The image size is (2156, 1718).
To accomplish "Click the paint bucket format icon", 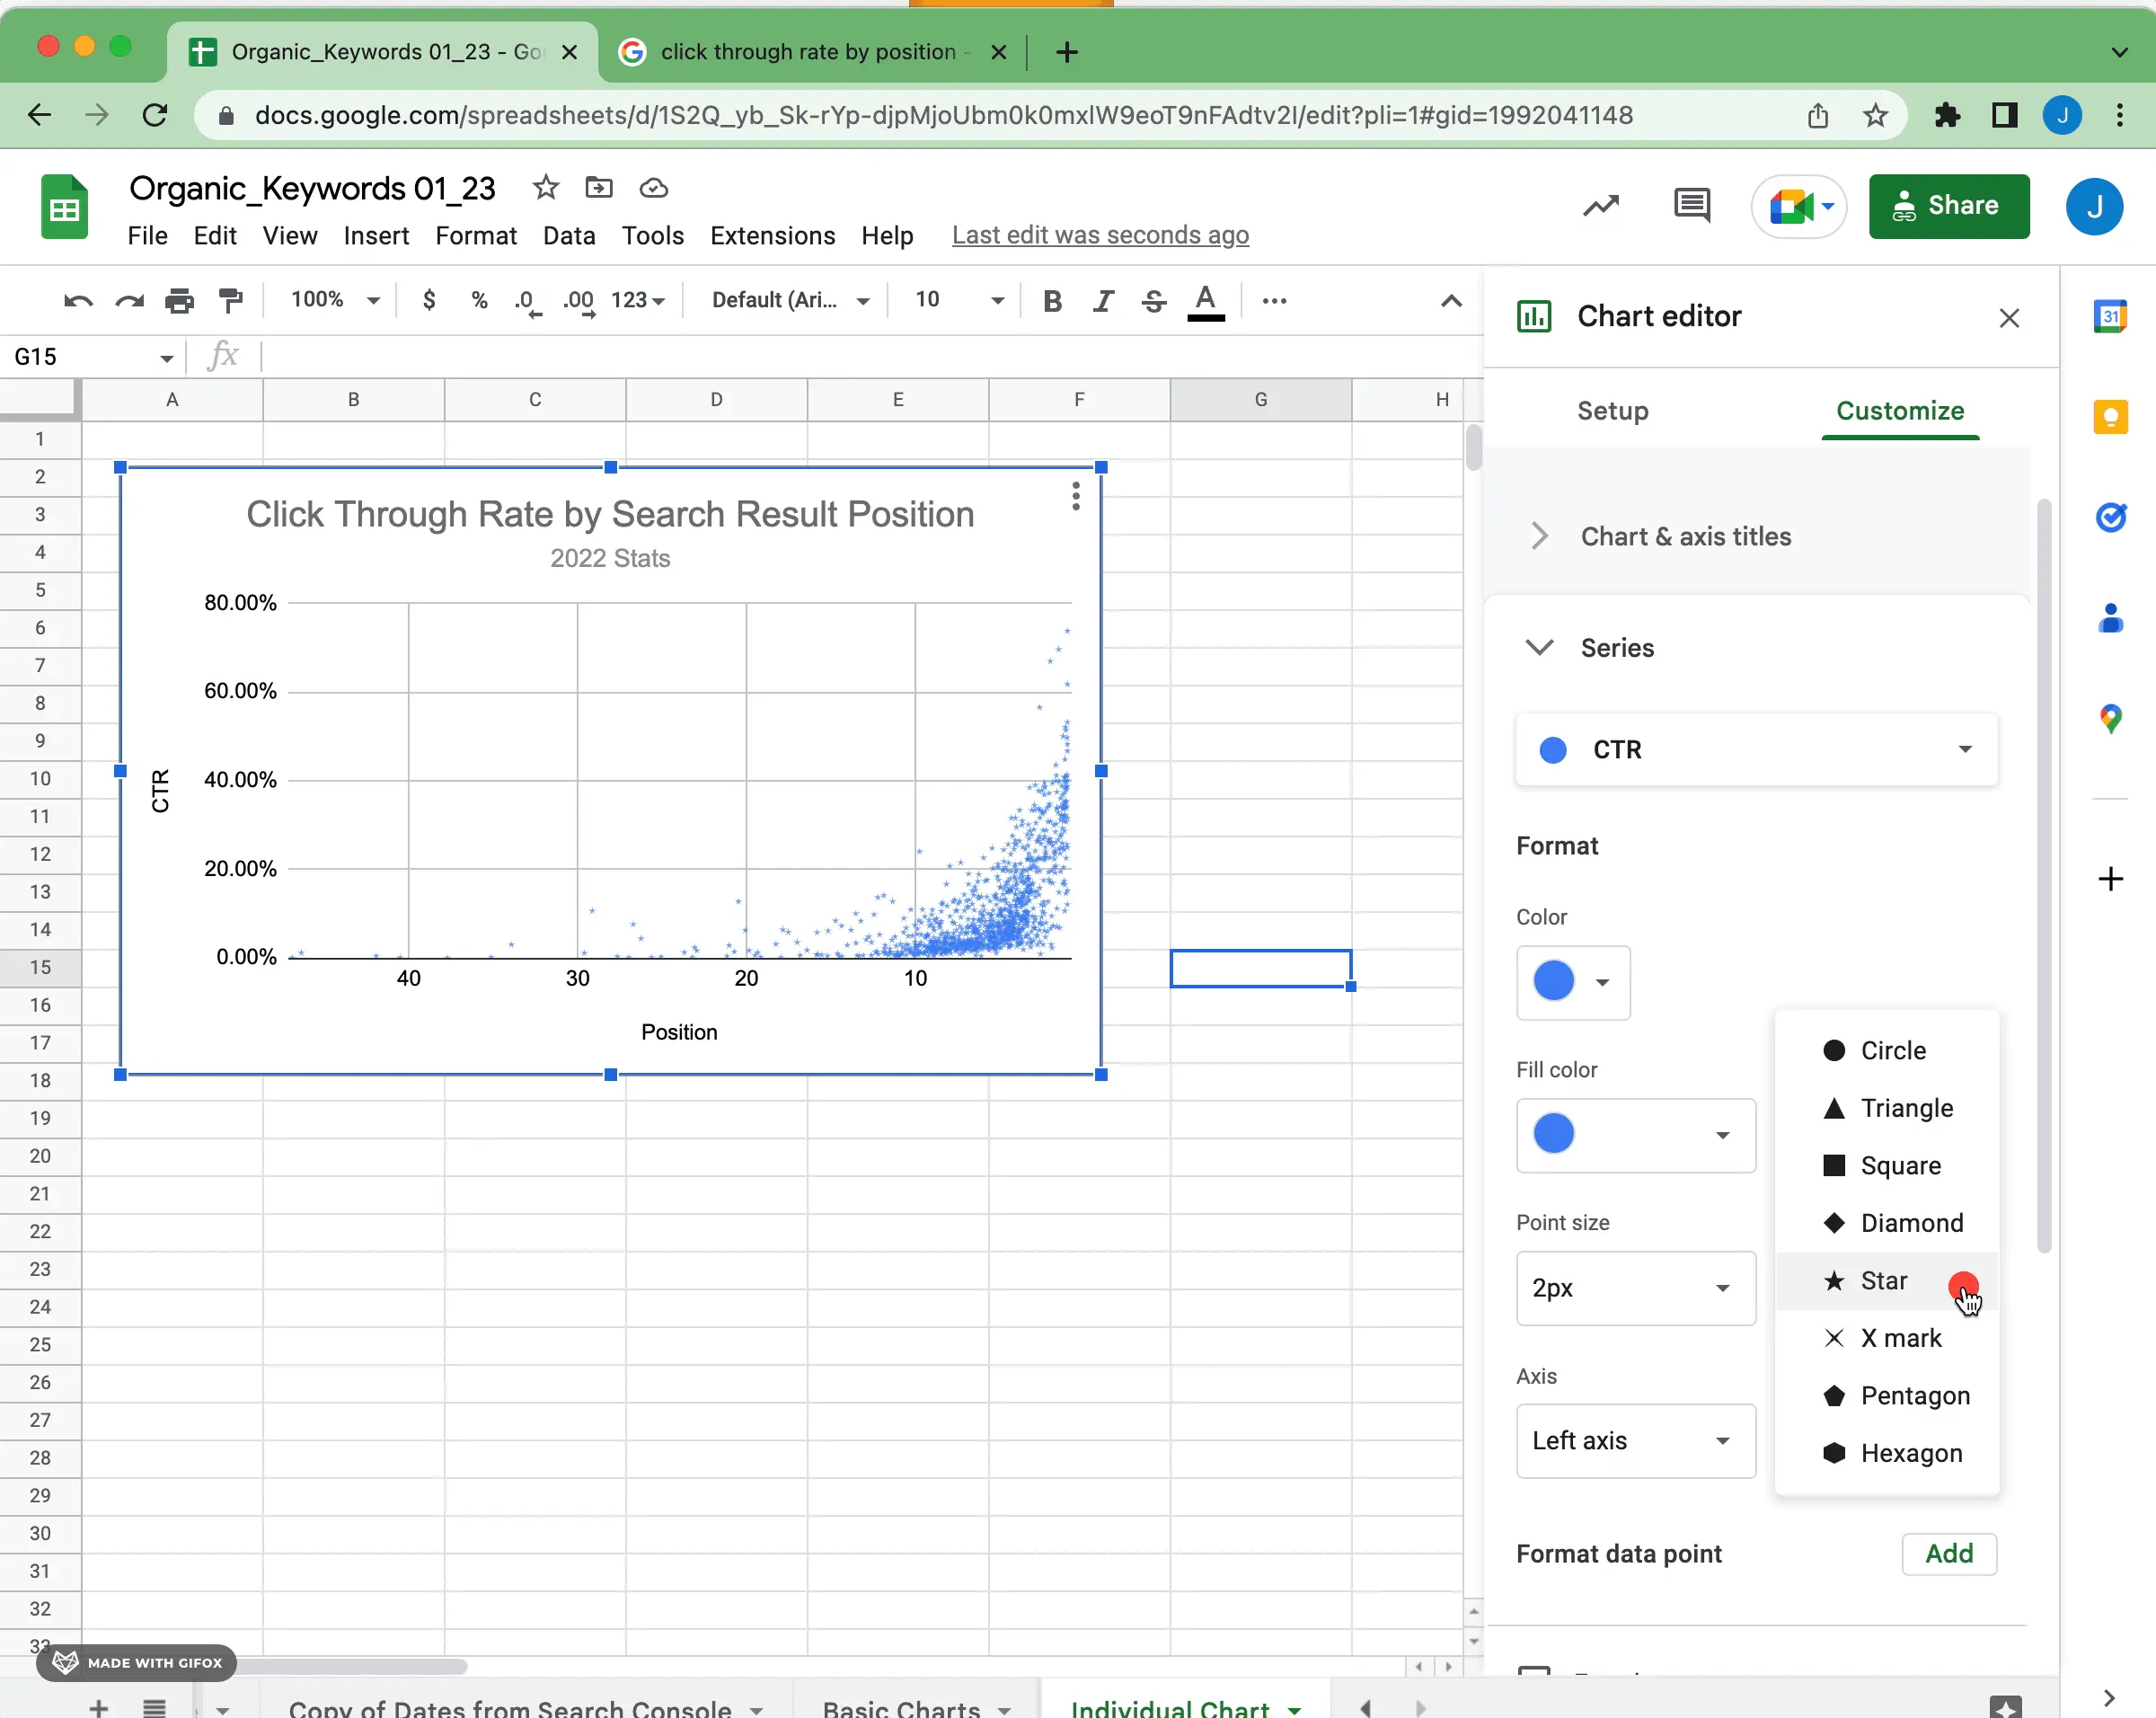I will coord(230,300).
